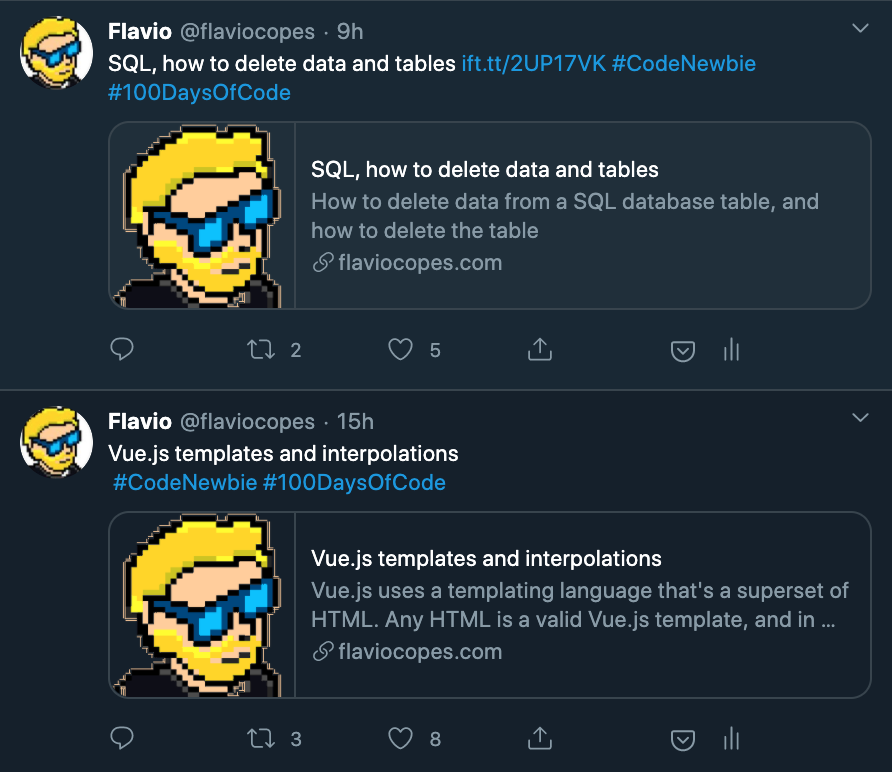This screenshot has height=772, width=892.
Task: Retweet the SQL delete data tweet
Action: point(259,349)
